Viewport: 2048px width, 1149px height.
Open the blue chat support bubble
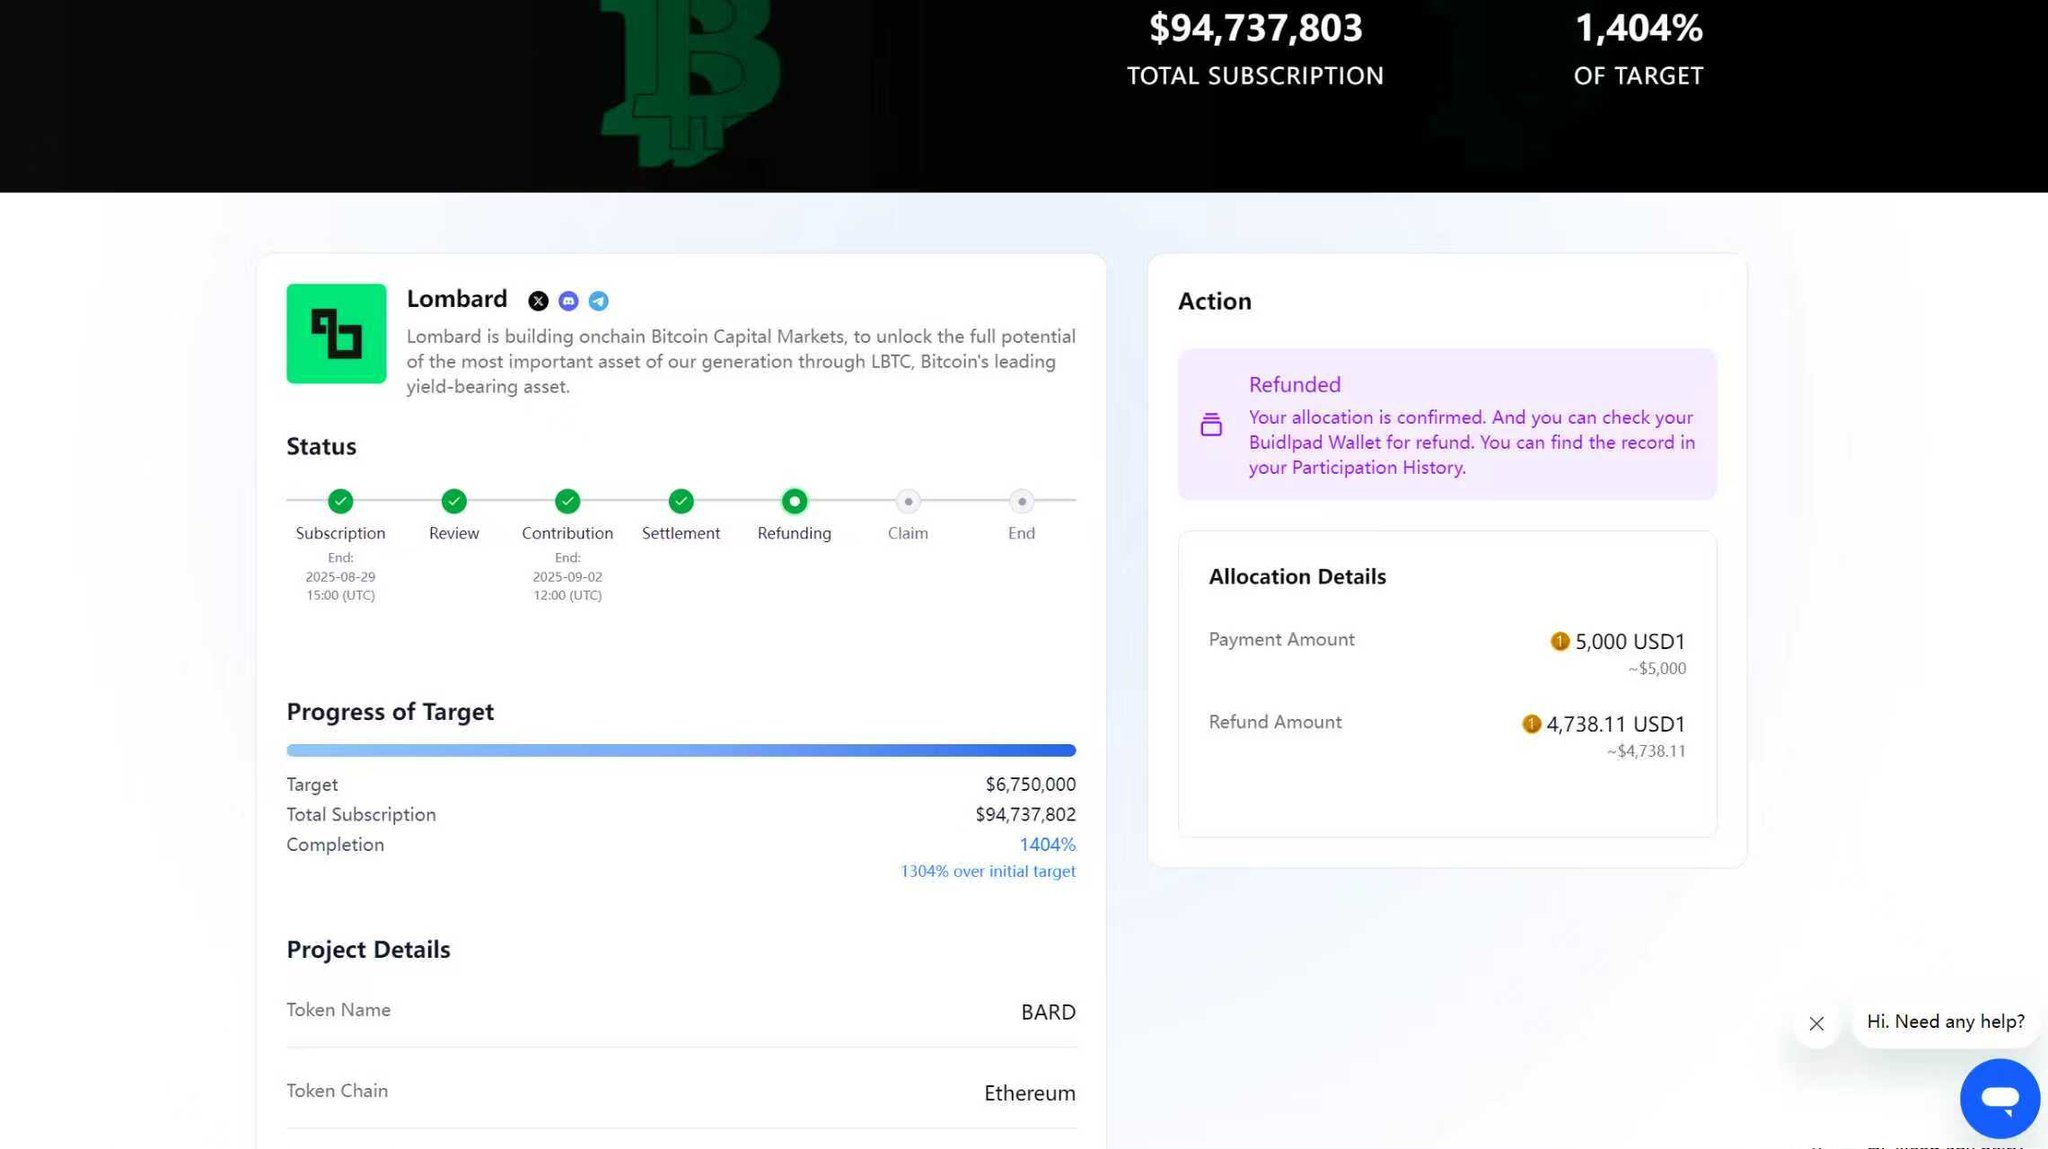1999,1098
